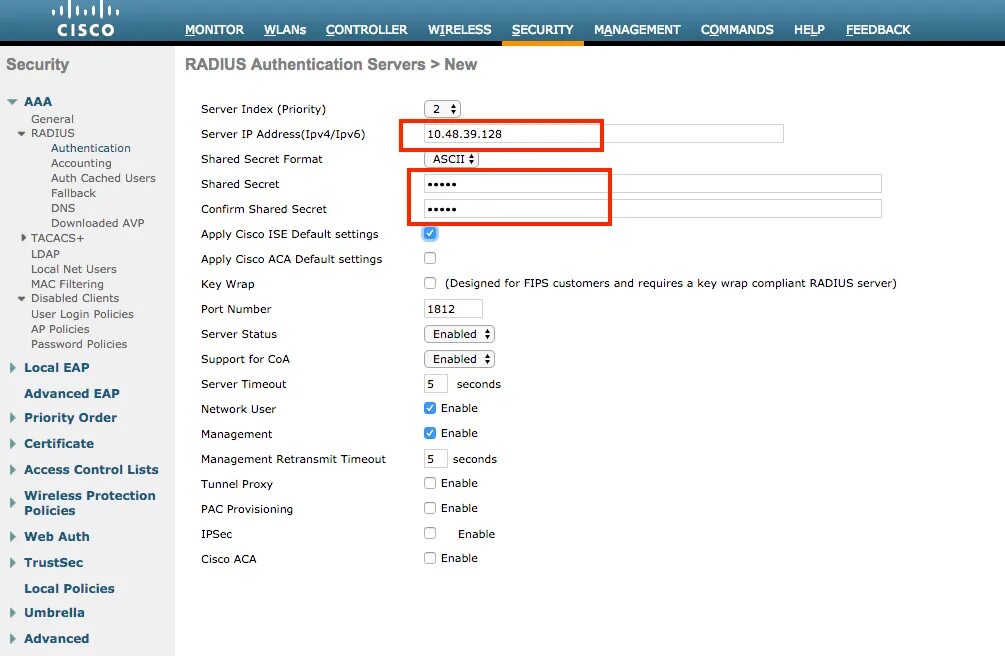Image resolution: width=1005 pixels, height=656 pixels.
Task: Expand the TrustSec section arrow
Action: coord(13,562)
